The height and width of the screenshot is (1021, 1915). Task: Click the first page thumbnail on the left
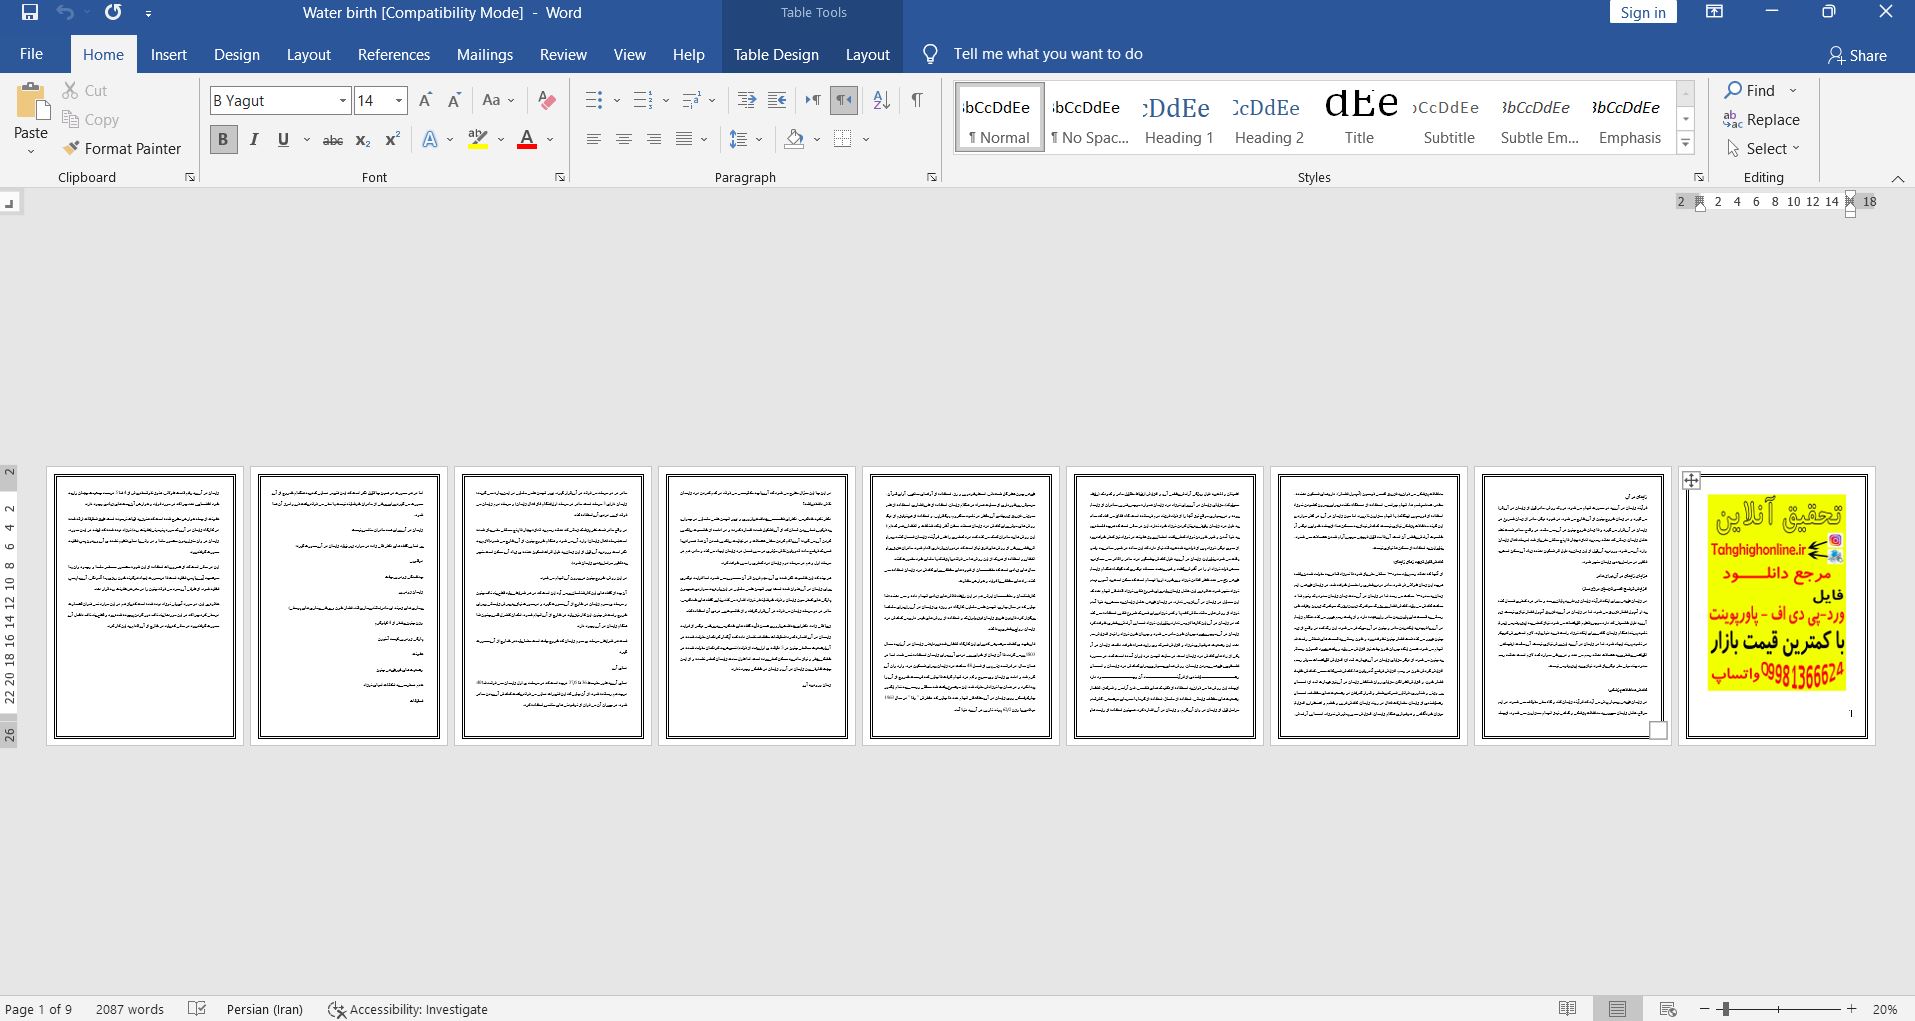(145, 606)
